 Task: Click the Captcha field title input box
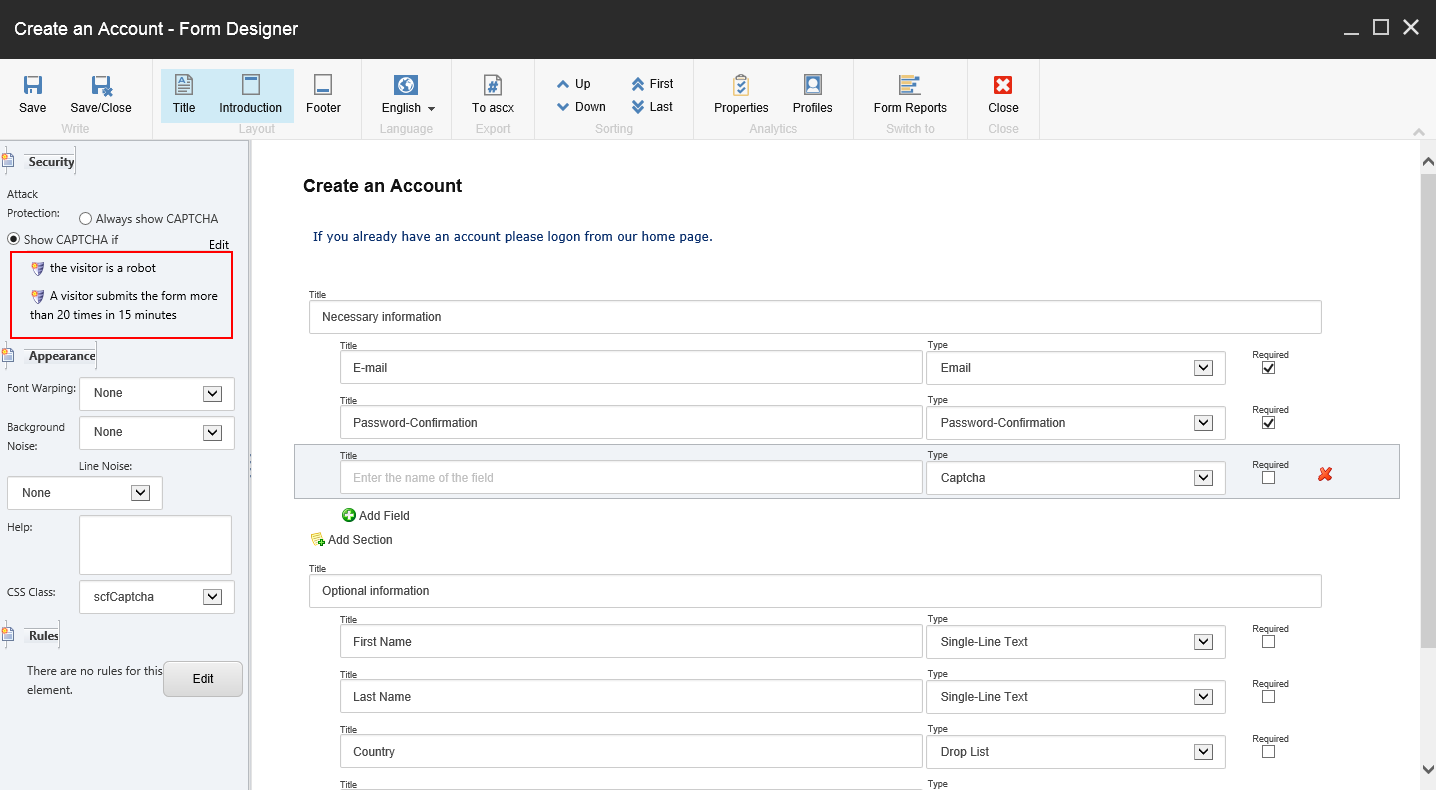click(x=630, y=478)
